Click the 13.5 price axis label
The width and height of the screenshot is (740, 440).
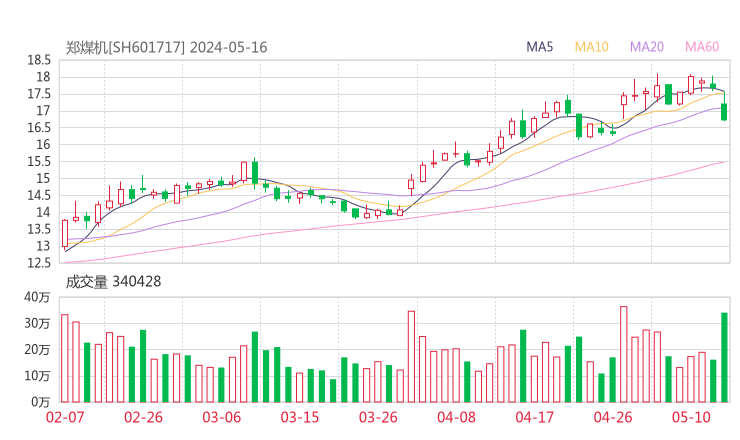click(x=39, y=229)
